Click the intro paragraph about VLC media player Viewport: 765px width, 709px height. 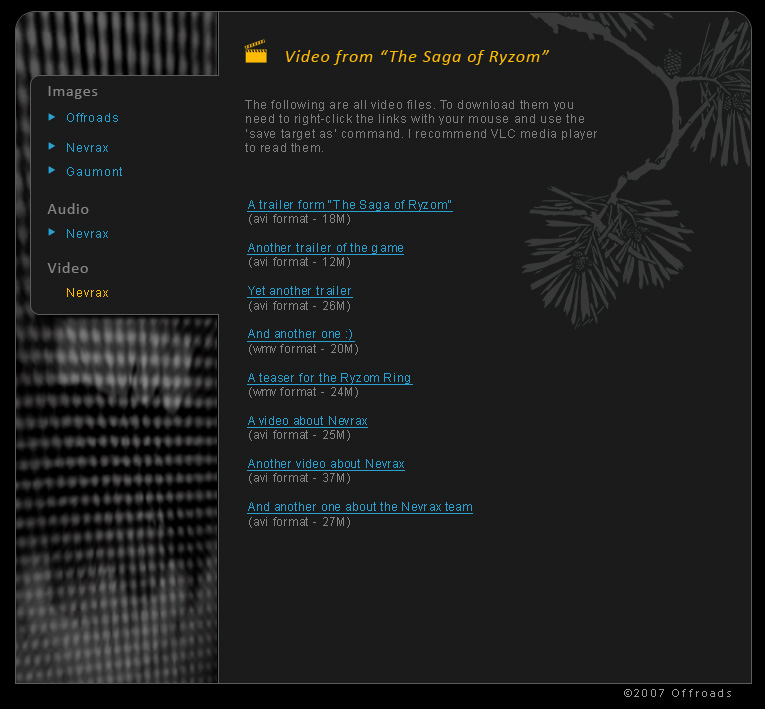click(x=421, y=126)
